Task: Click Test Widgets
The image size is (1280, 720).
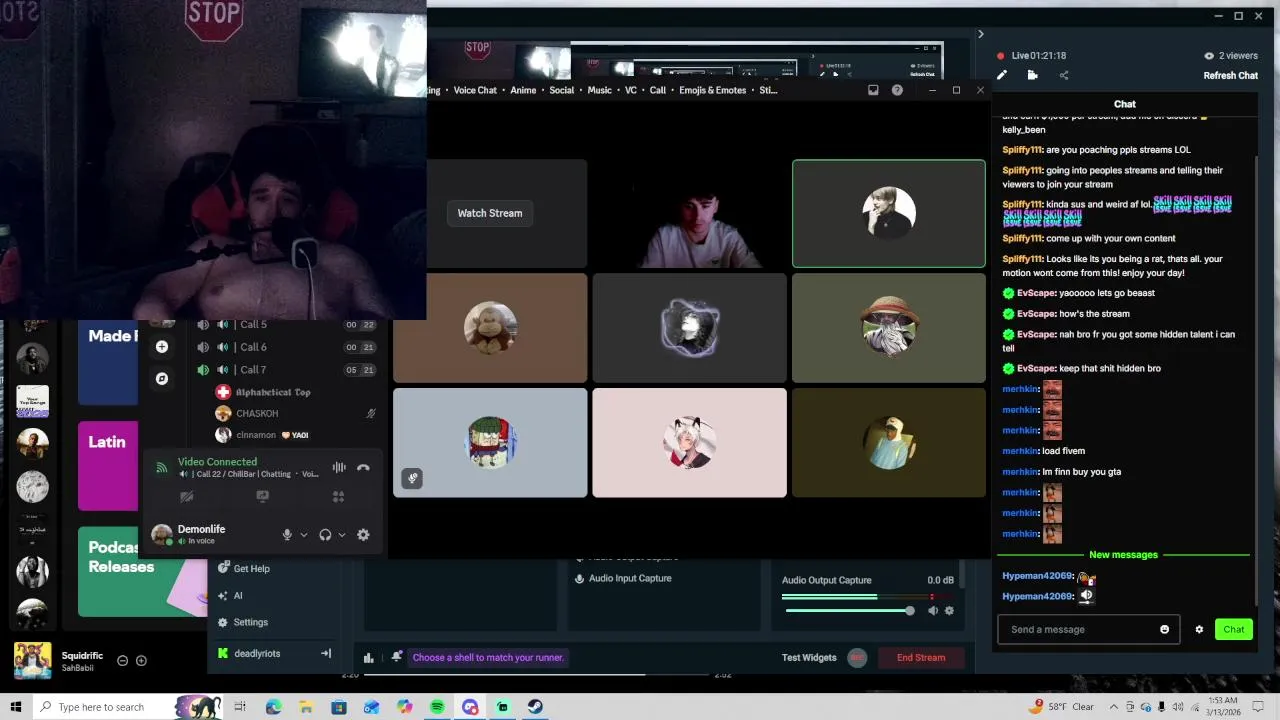Action: pos(809,657)
